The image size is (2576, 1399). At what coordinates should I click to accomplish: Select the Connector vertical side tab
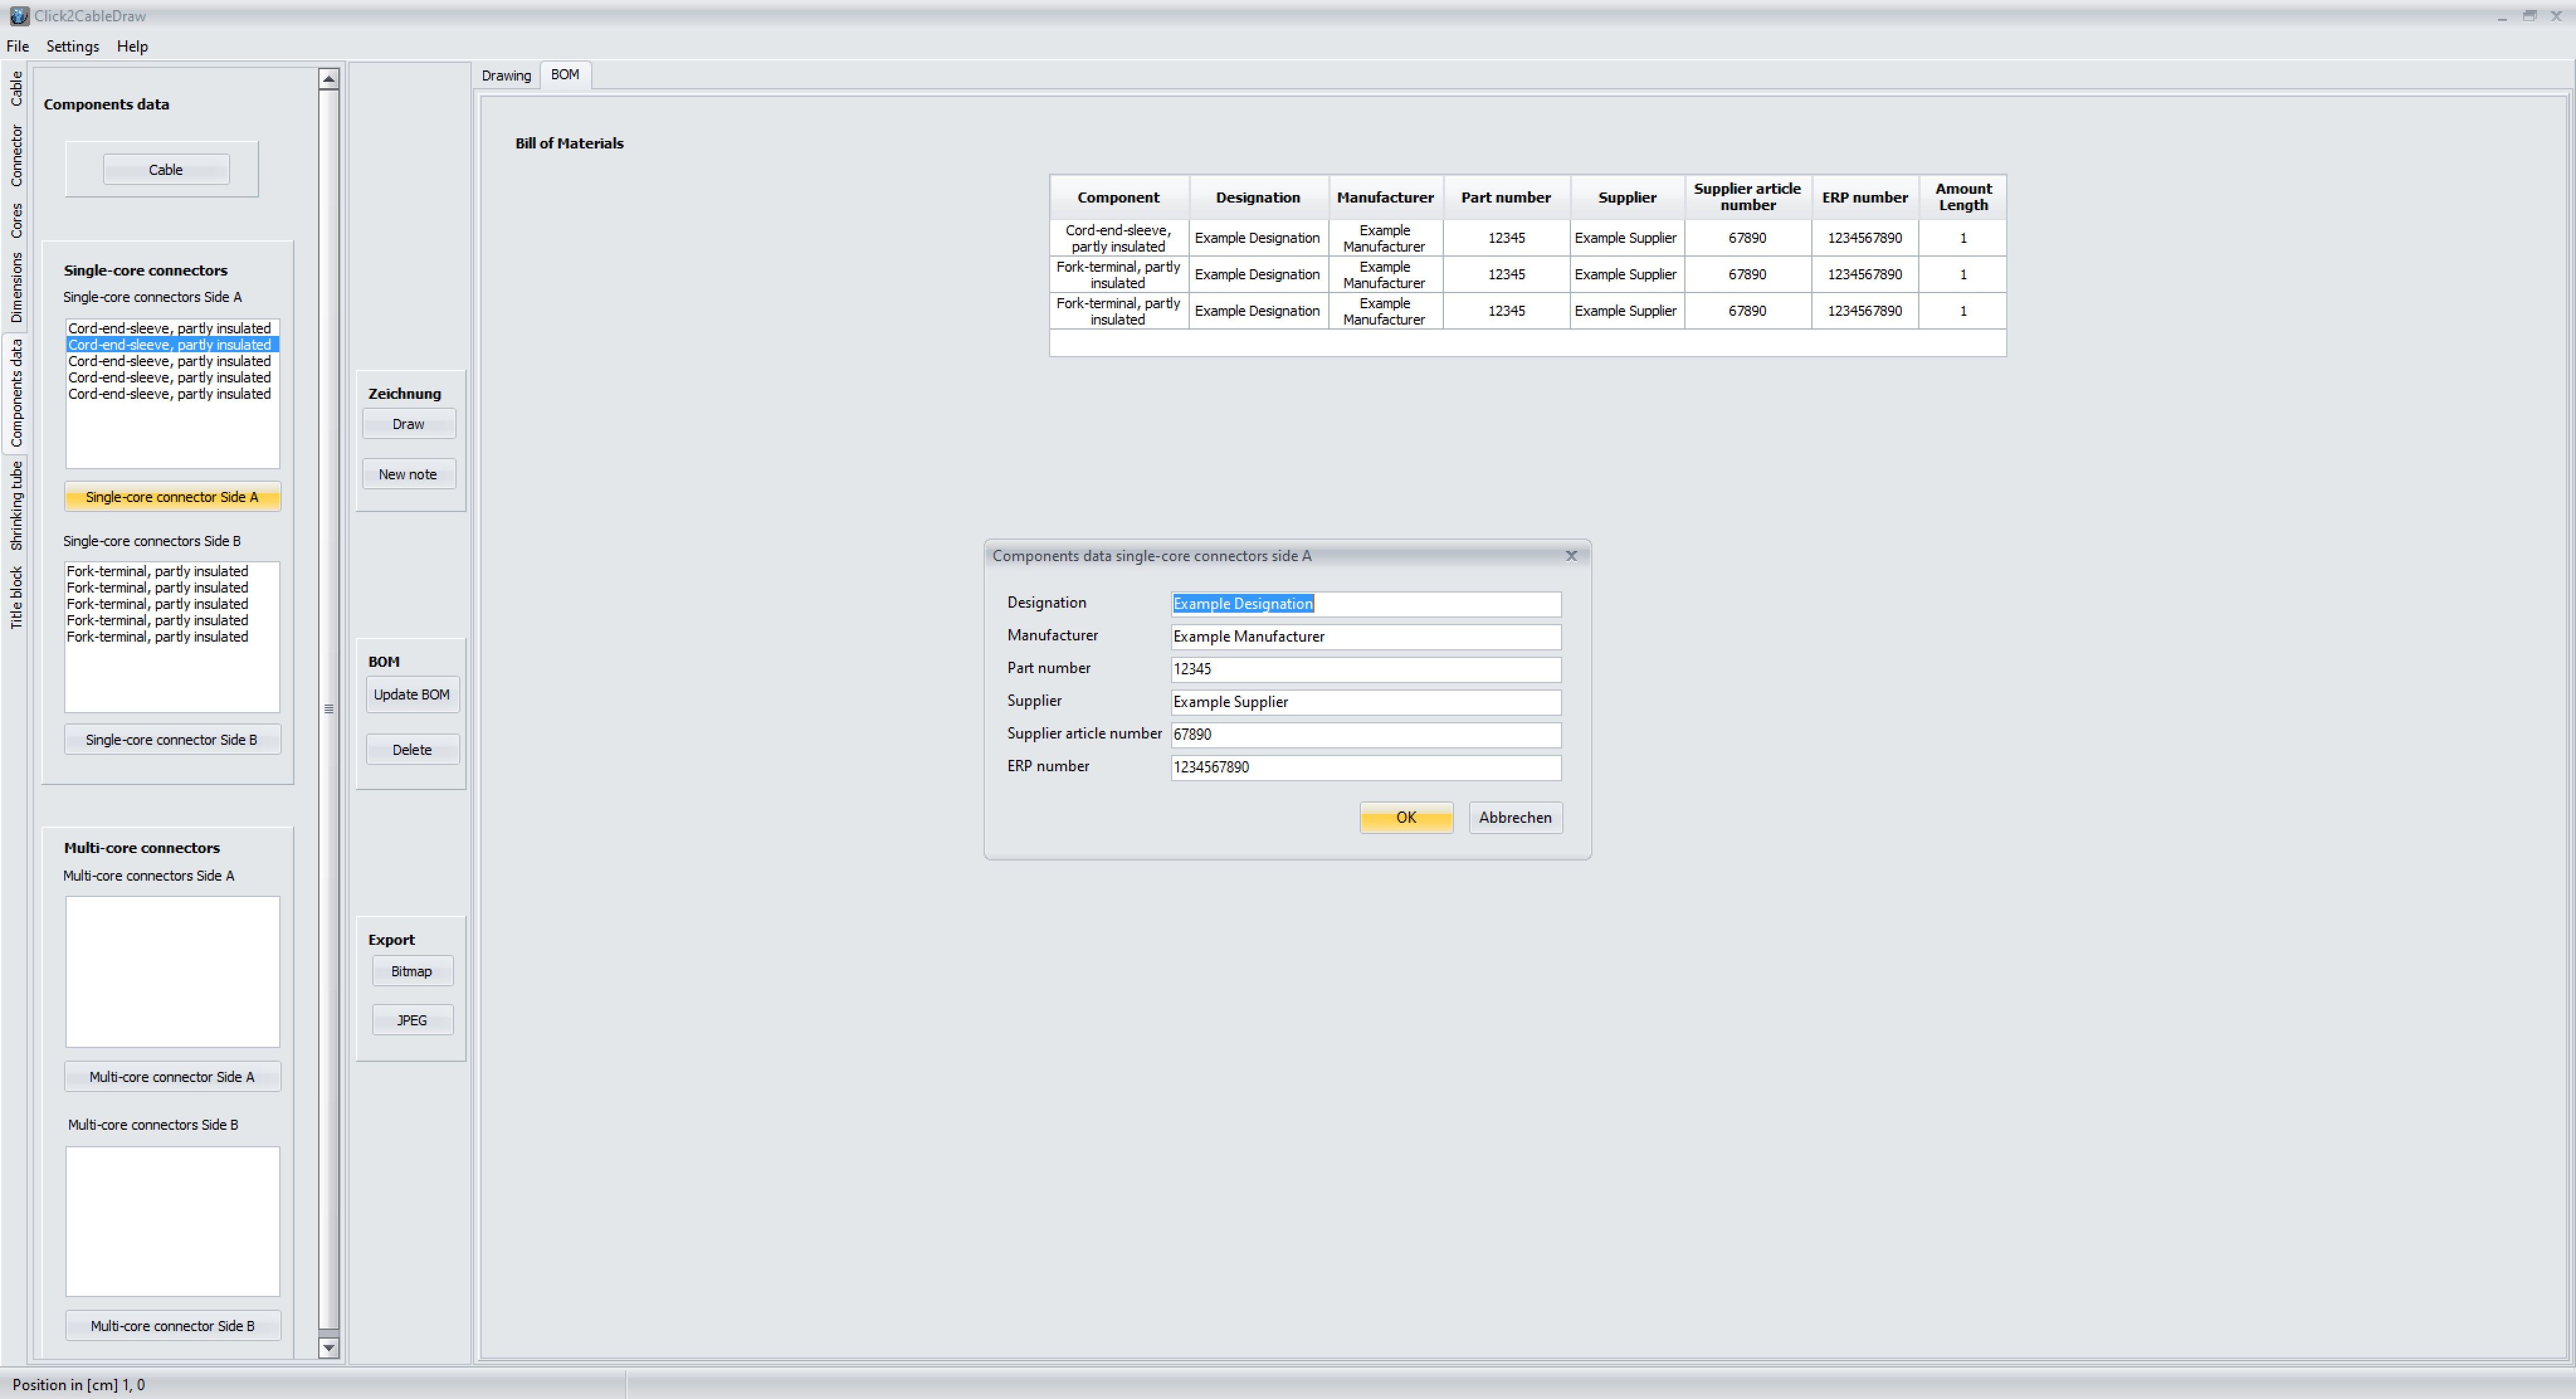(16, 155)
